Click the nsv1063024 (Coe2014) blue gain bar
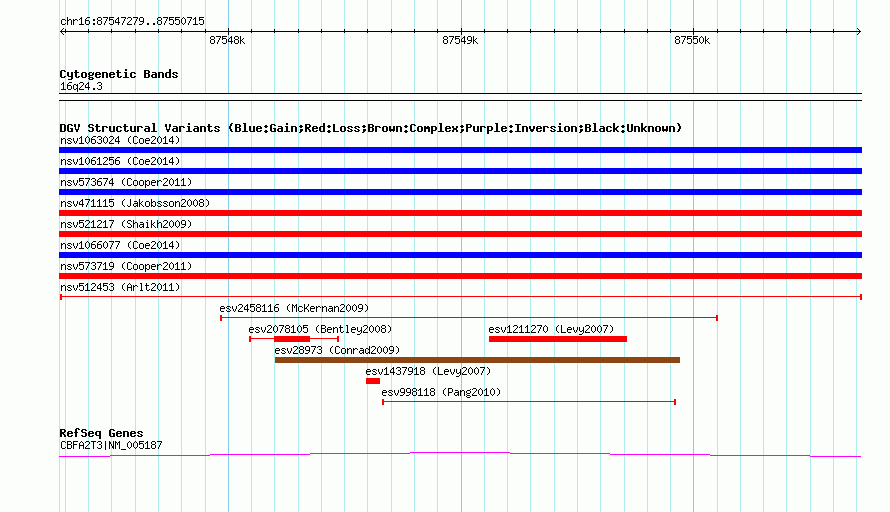890x512 pixels. point(460,150)
